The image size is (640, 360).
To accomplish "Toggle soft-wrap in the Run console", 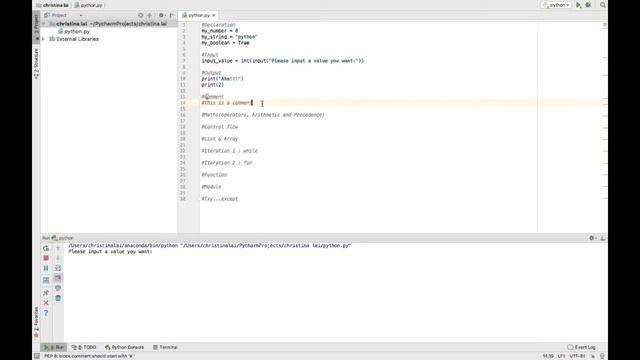I will [58, 268].
